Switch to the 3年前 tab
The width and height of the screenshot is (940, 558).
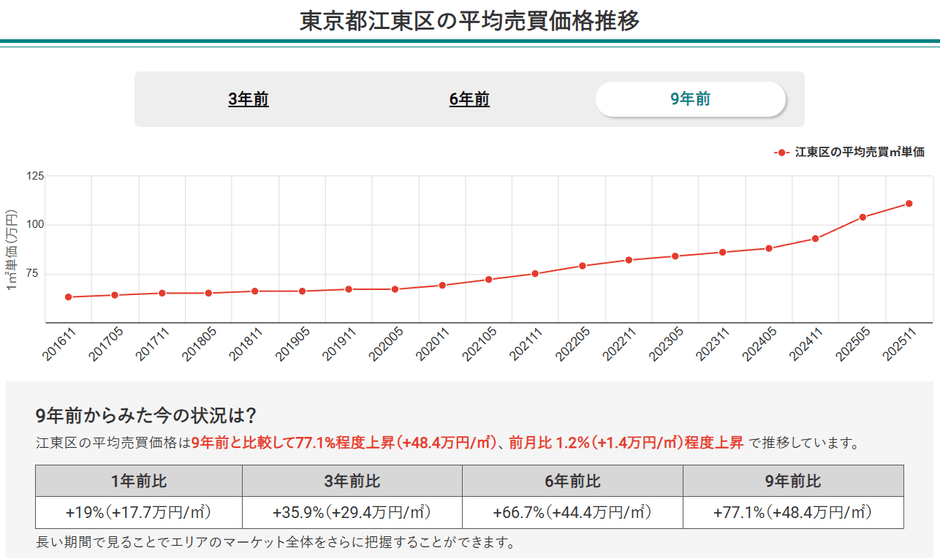(248, 99)
